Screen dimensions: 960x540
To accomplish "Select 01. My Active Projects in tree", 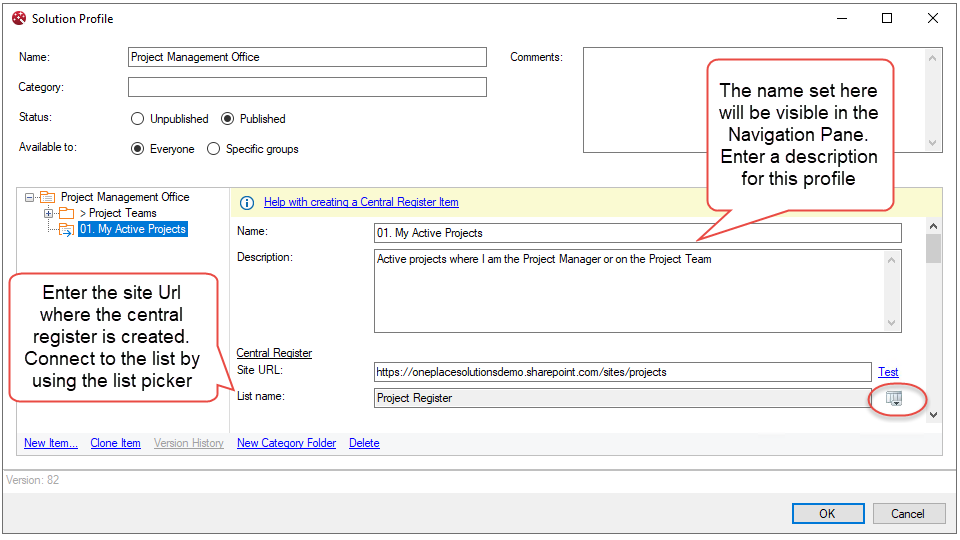I will click(x=133, y=229).
